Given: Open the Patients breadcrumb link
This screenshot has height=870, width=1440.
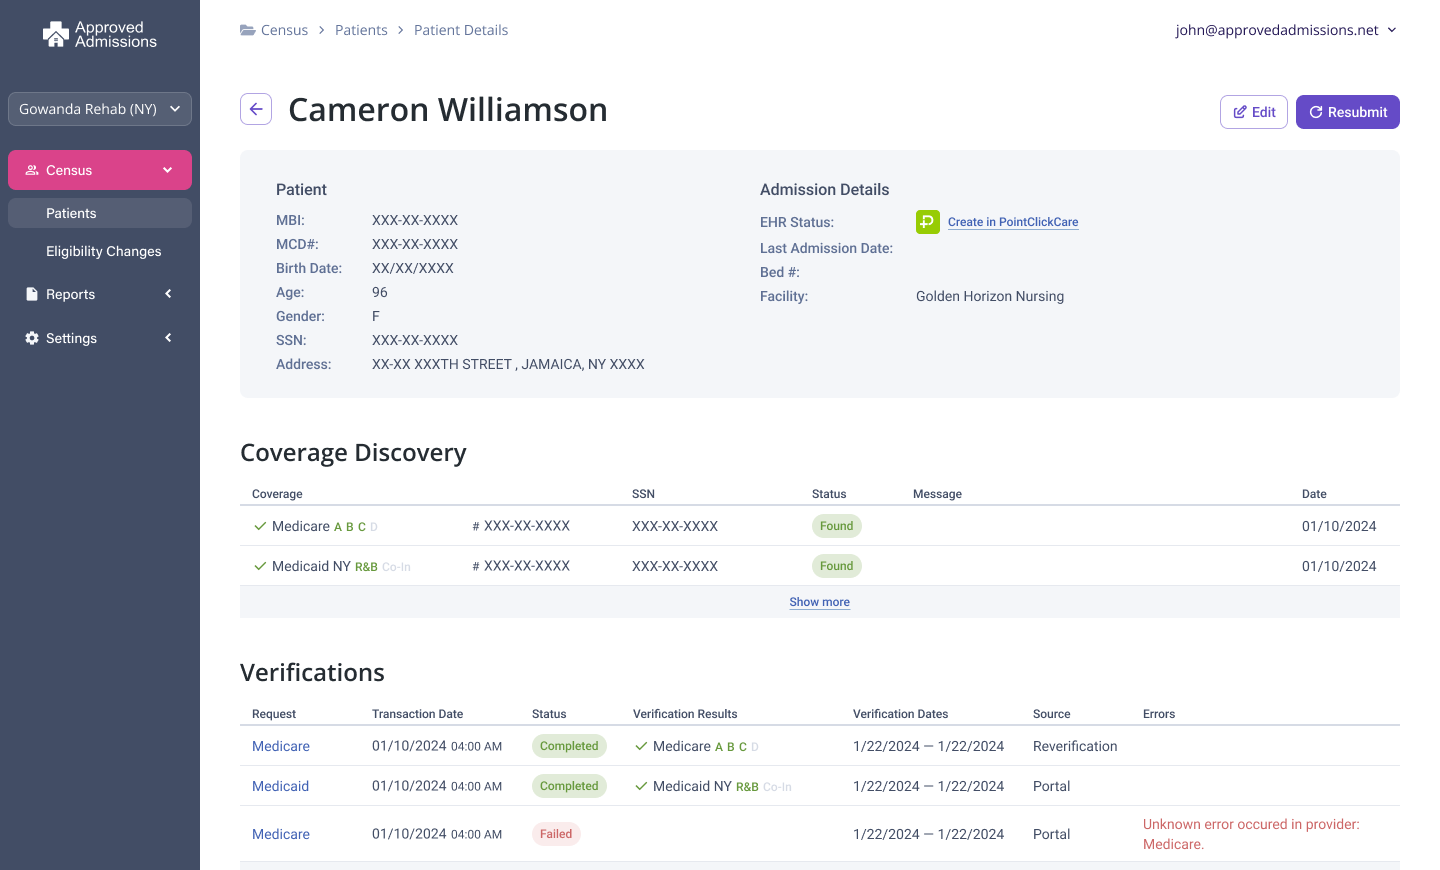Looking at the screenshot, I should [x=361, y=30].
